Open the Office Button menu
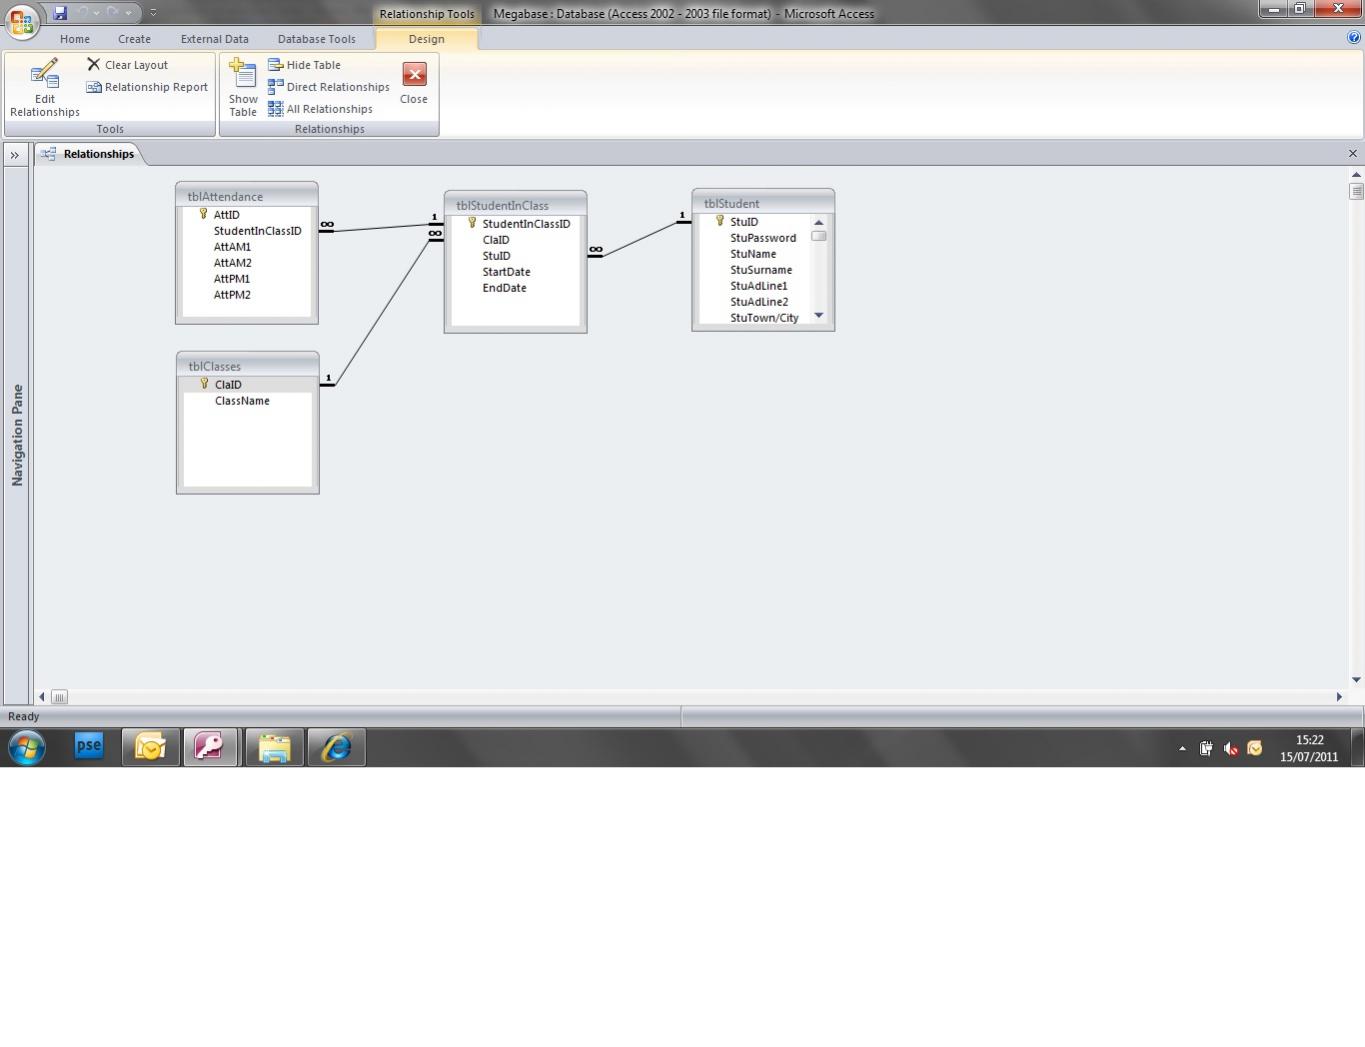The image size is (1365, 1047). pos(21,20)
